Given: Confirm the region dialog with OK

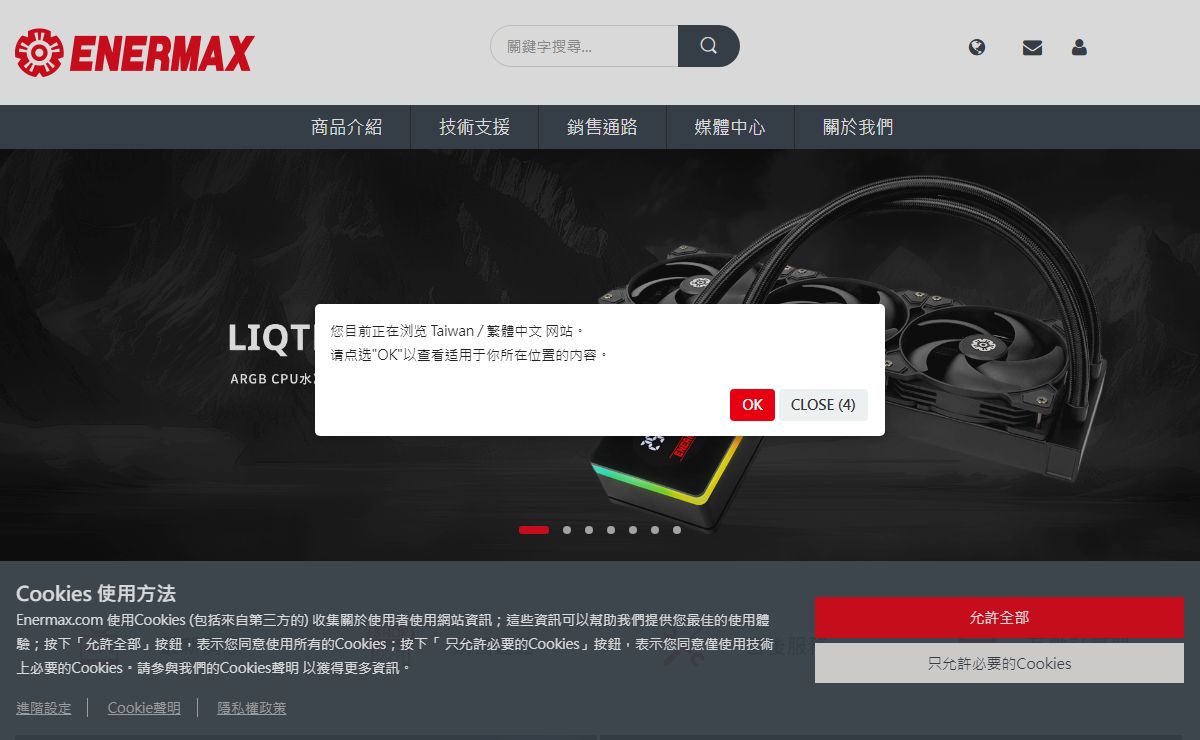Looking at the screenshot, I should pyautogui.click(x=752, y=405).
